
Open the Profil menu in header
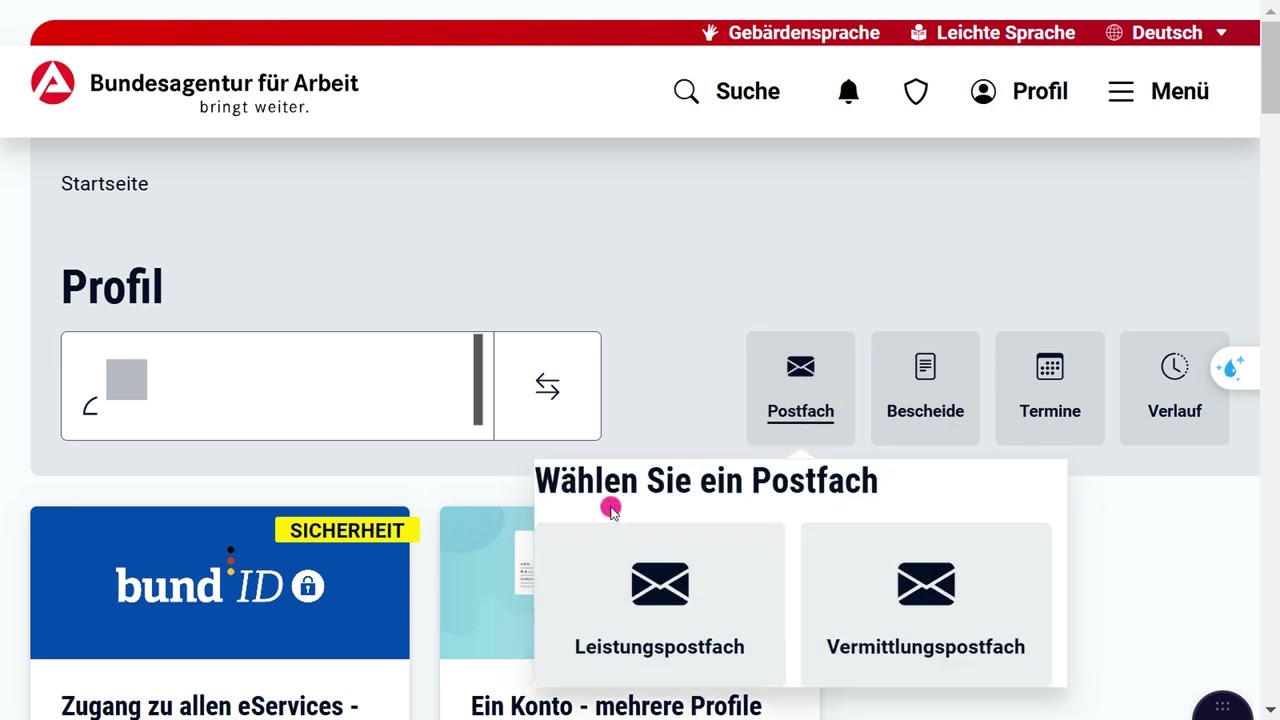tap(1019, 91)
